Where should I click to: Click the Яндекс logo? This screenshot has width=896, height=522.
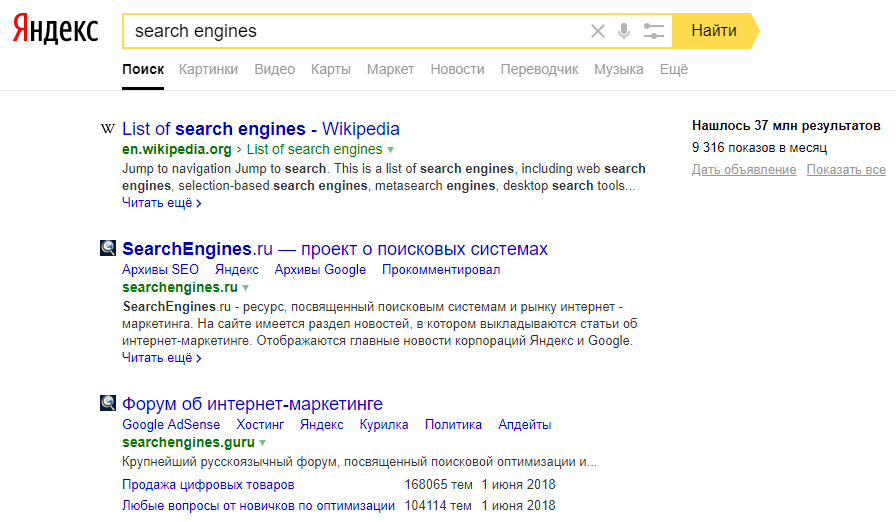point(55,29)
